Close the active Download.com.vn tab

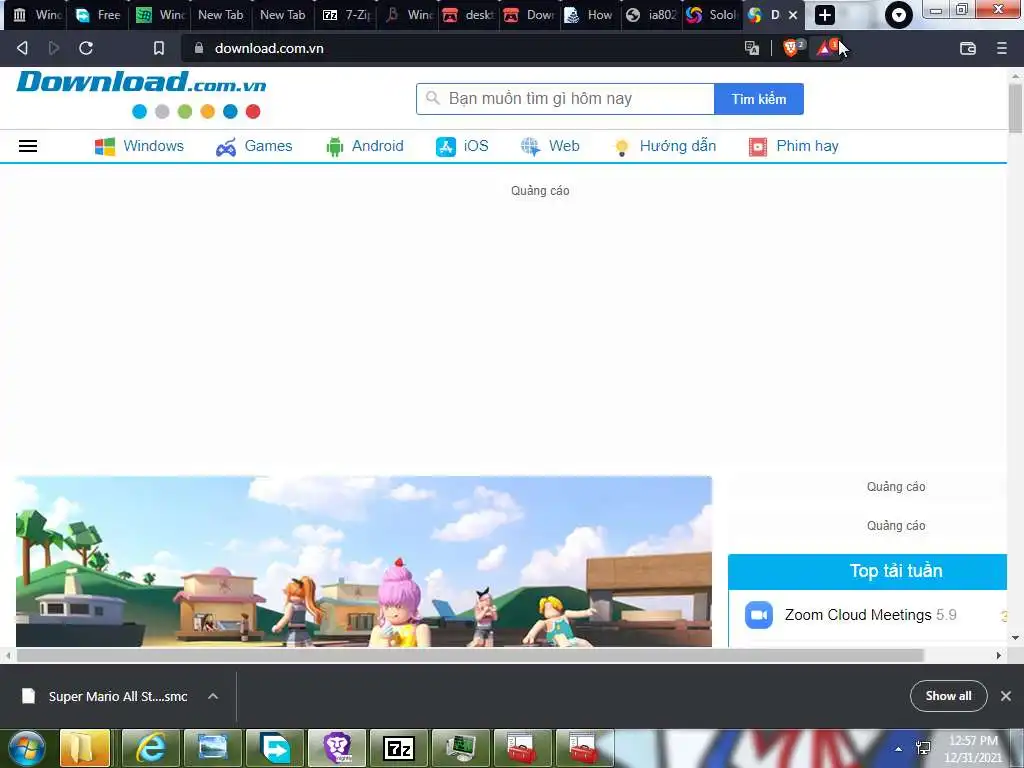(793, 15)
